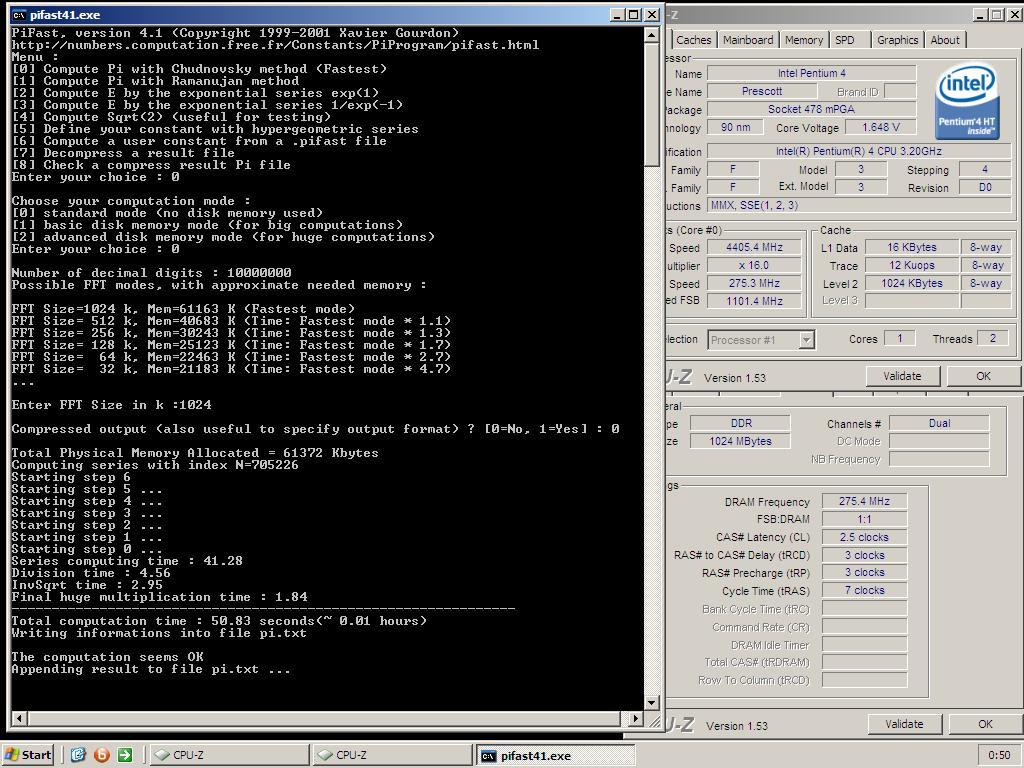
Task: Click the '16 KBytes' L1 Data value
Action: [912, 248]
